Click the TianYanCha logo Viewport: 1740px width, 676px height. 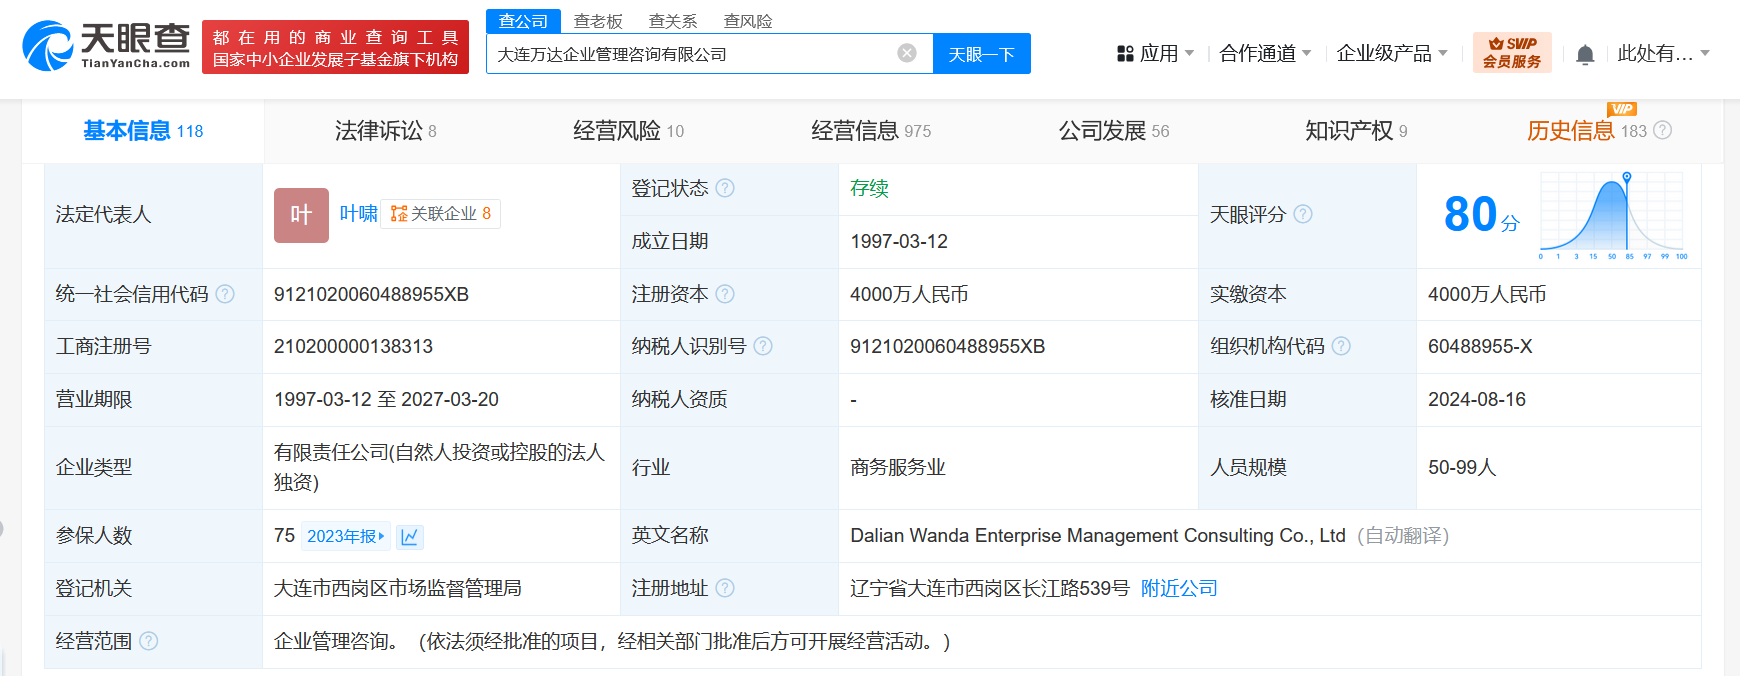[x=106, y=46]
